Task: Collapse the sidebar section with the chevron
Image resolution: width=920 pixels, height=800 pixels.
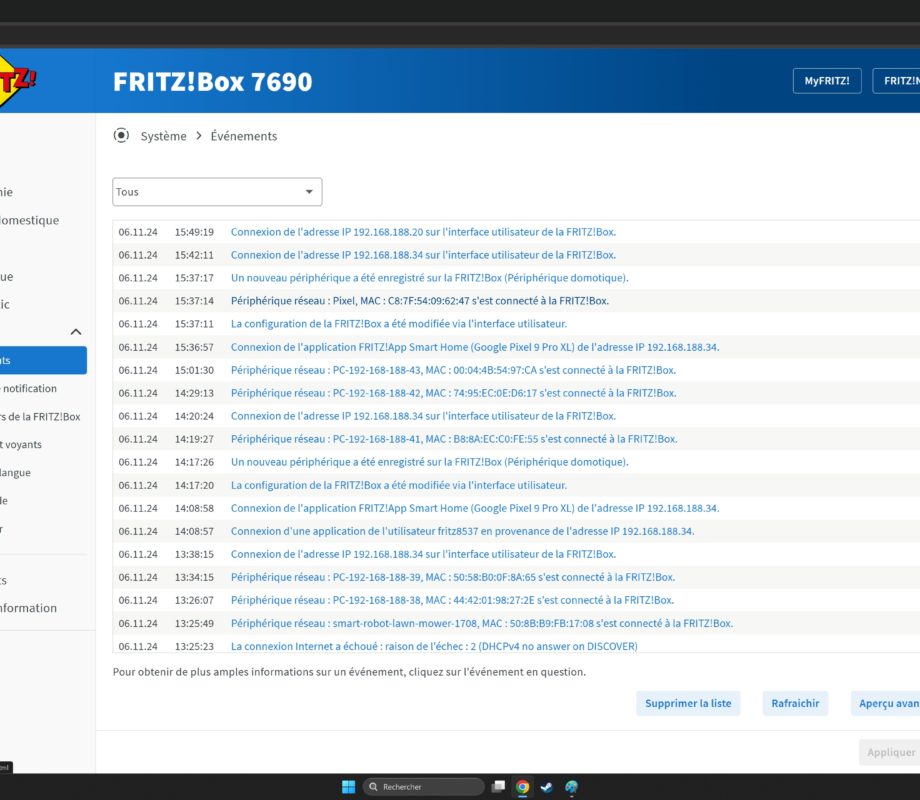Action: coord(76,332)
